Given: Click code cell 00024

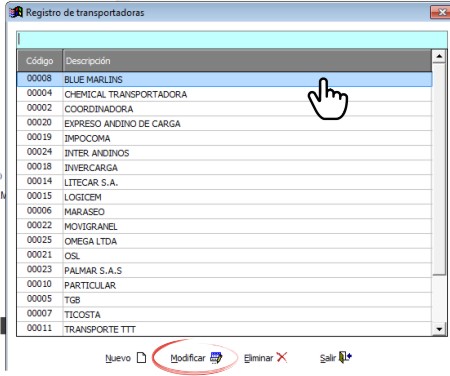Looking at the screenshot, I should tap(39, 152).
